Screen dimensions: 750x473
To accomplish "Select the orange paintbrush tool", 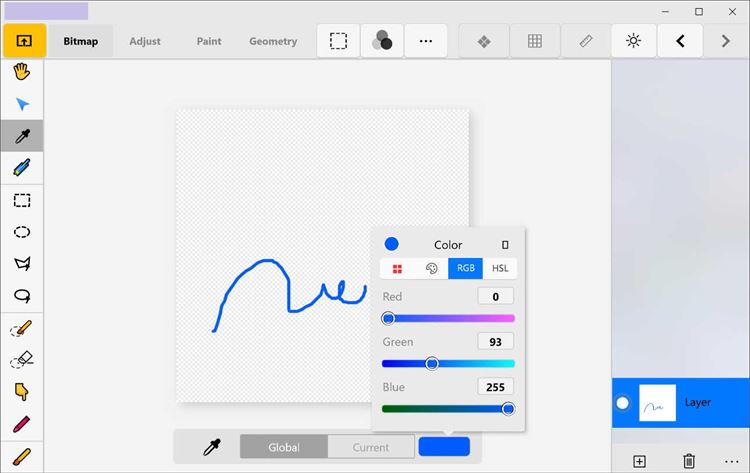I will [22, 456].
